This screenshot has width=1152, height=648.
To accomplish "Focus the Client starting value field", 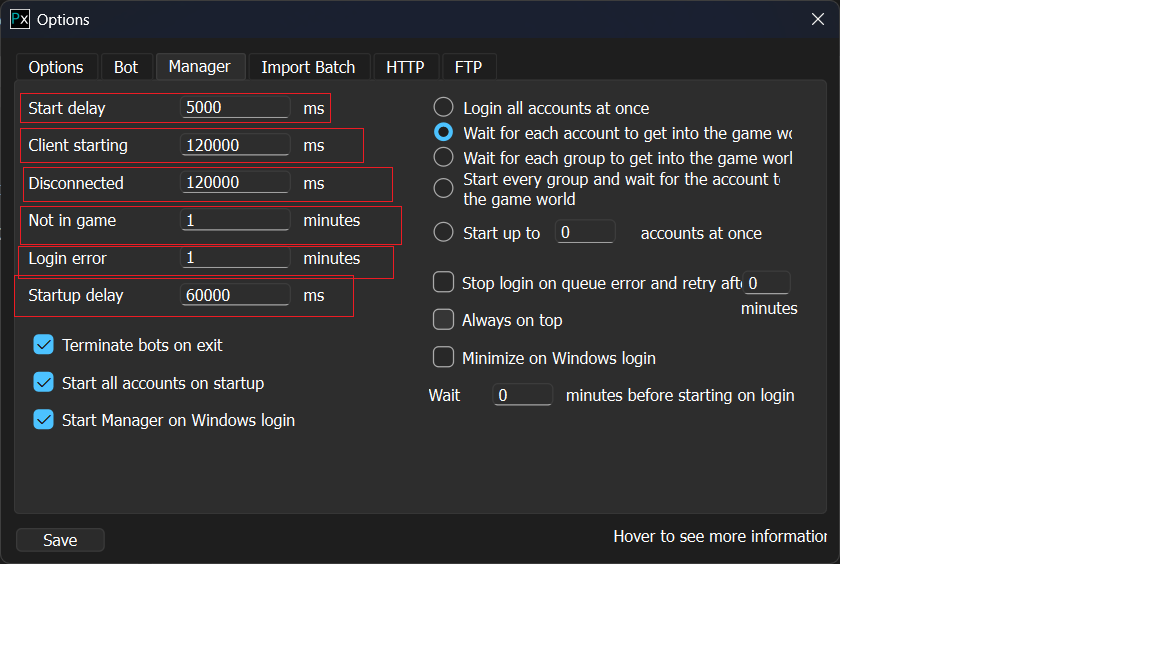I will pos(235,145).
